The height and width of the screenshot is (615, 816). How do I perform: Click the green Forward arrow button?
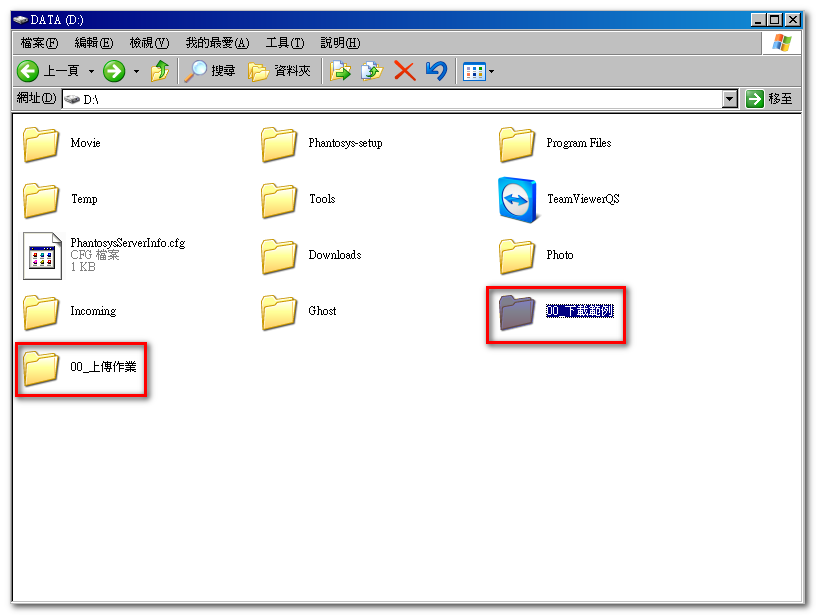tap(114, 71)
